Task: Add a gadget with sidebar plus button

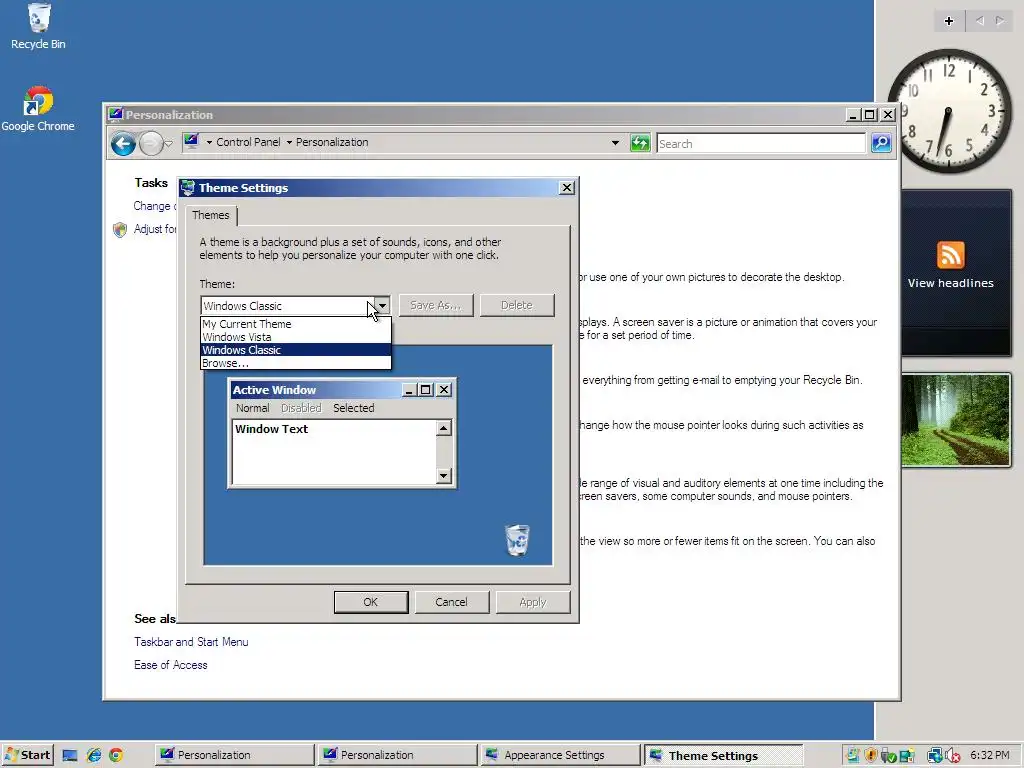Action: tap(949, 21)
